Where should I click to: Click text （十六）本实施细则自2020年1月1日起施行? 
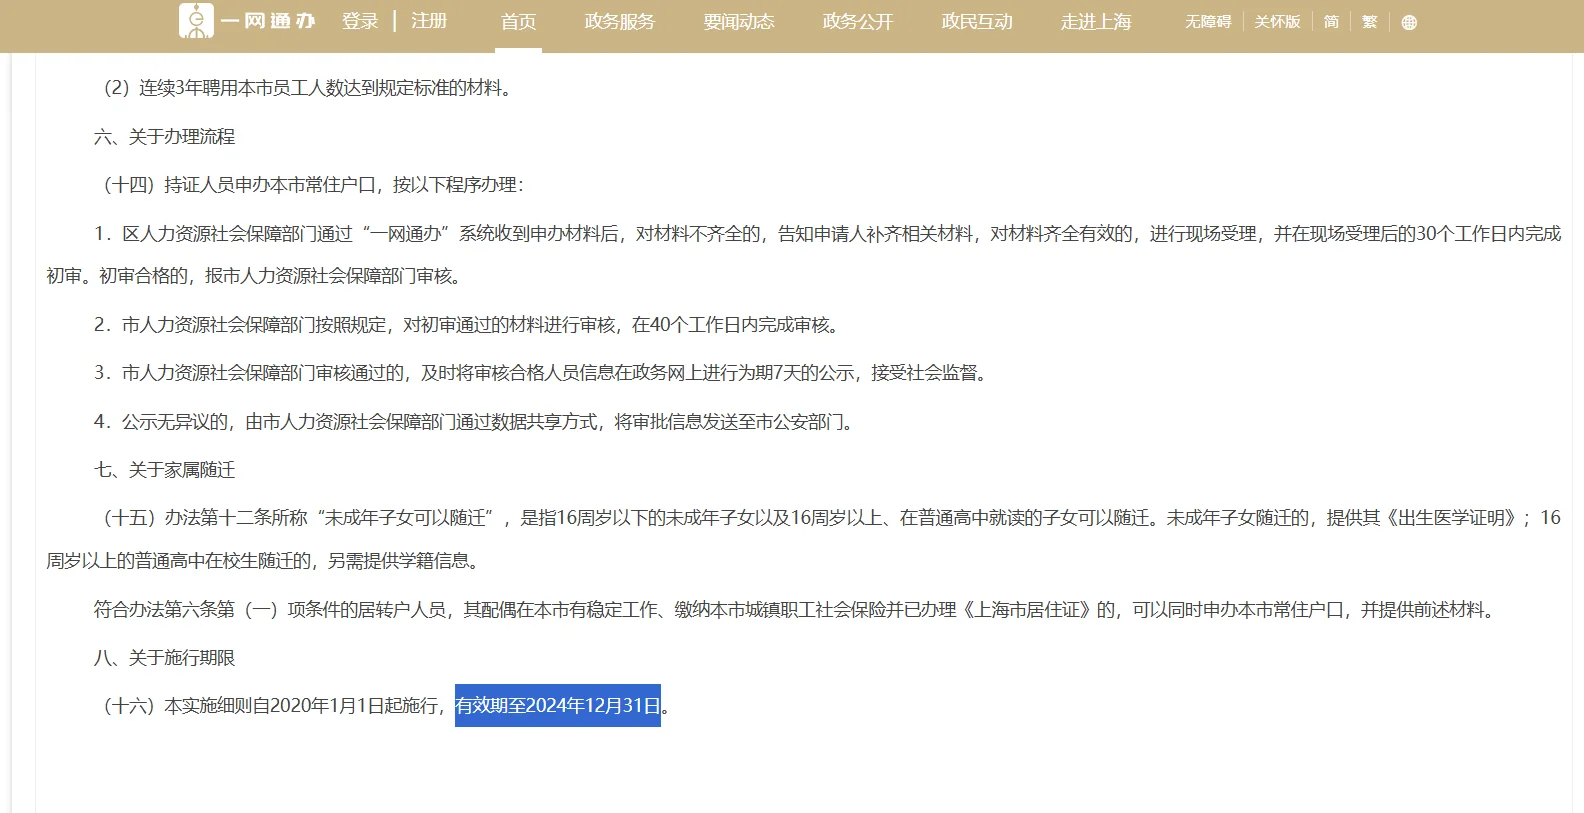click(270, 705)
